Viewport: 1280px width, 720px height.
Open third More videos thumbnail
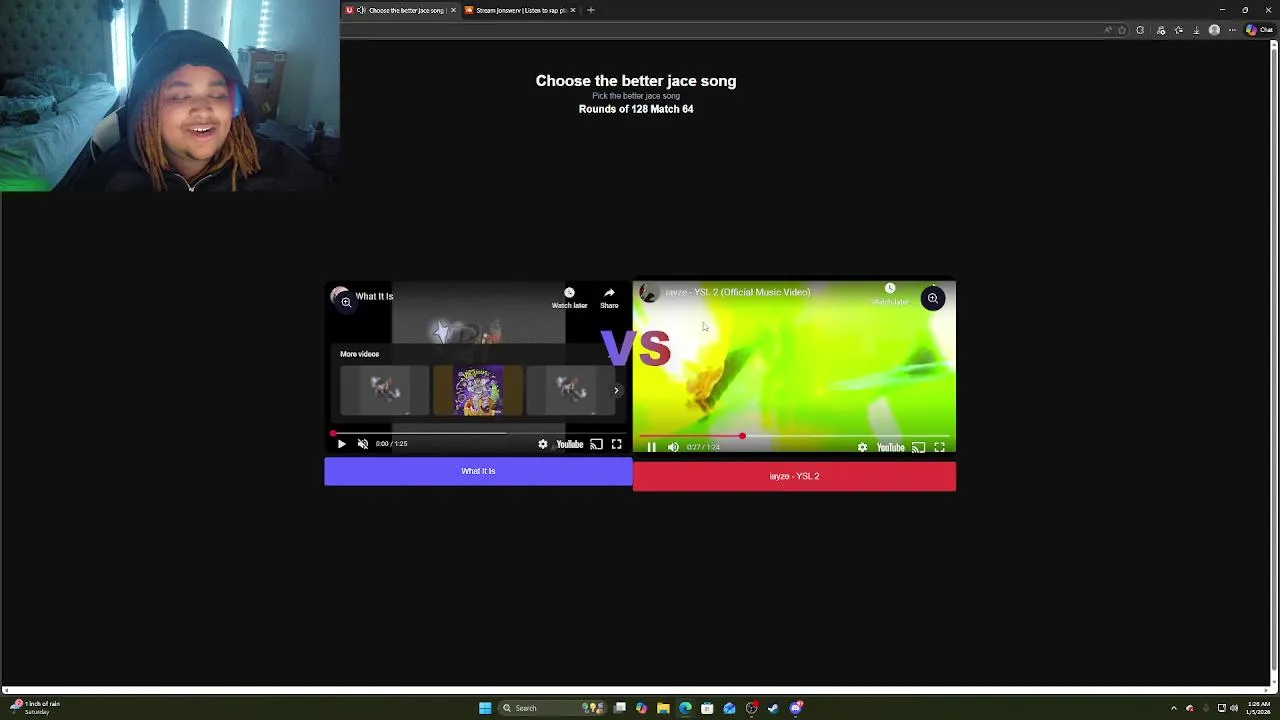coord(571,391)
